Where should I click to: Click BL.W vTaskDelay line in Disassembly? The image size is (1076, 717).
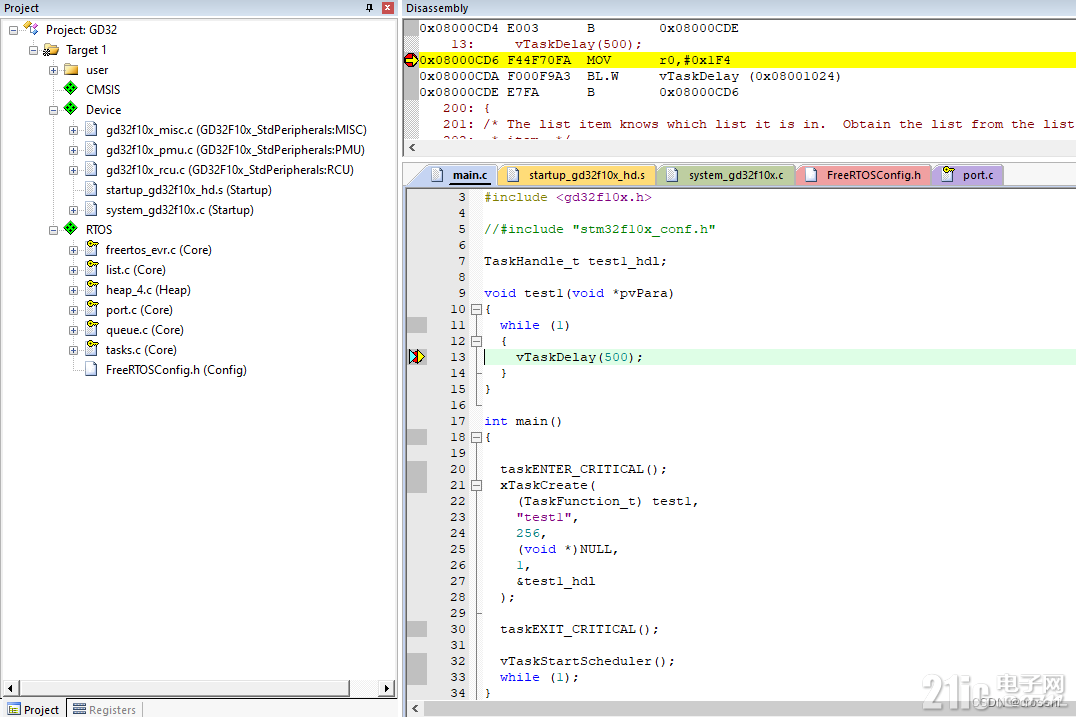[x=630, y=76]
